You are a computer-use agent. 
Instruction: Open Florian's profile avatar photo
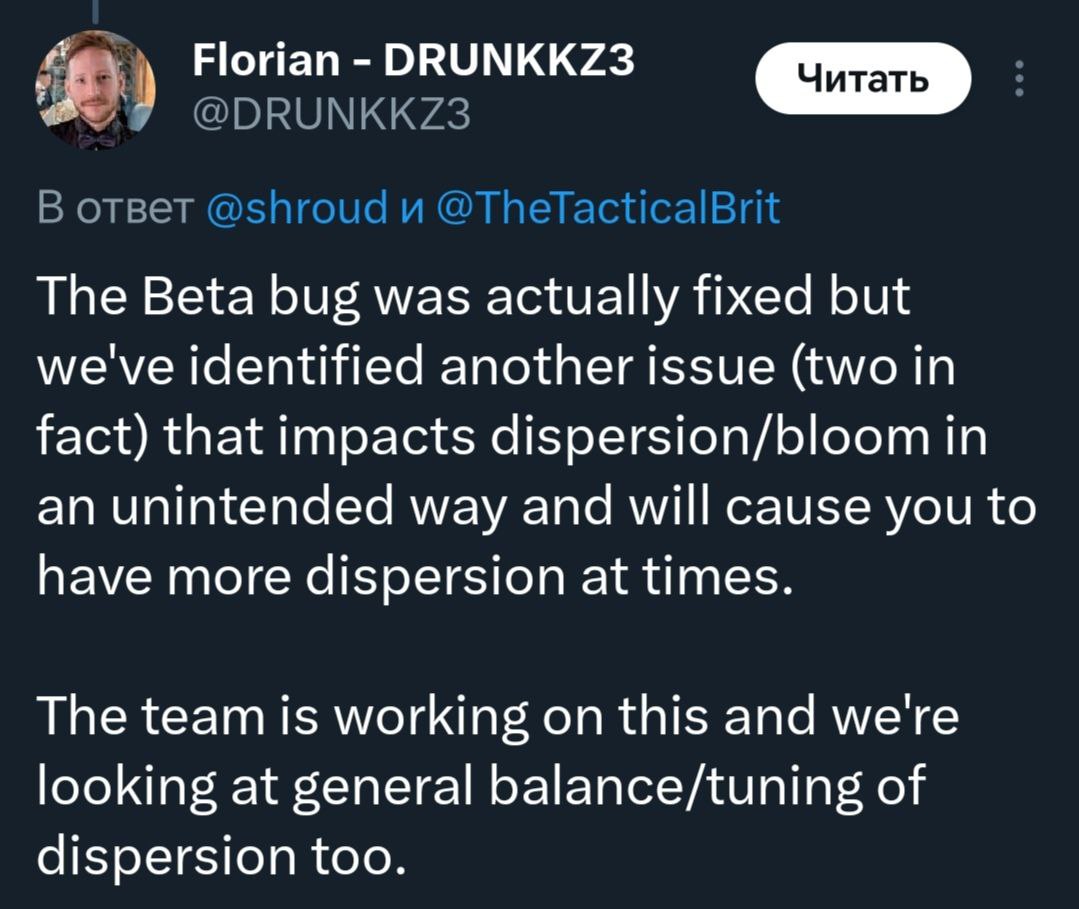click(96, 90)
